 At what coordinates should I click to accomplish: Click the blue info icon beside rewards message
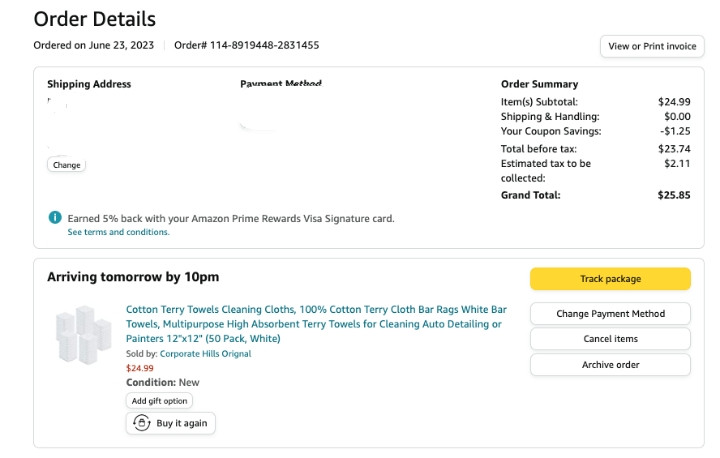pyautogui.click(x=55, y=217)
